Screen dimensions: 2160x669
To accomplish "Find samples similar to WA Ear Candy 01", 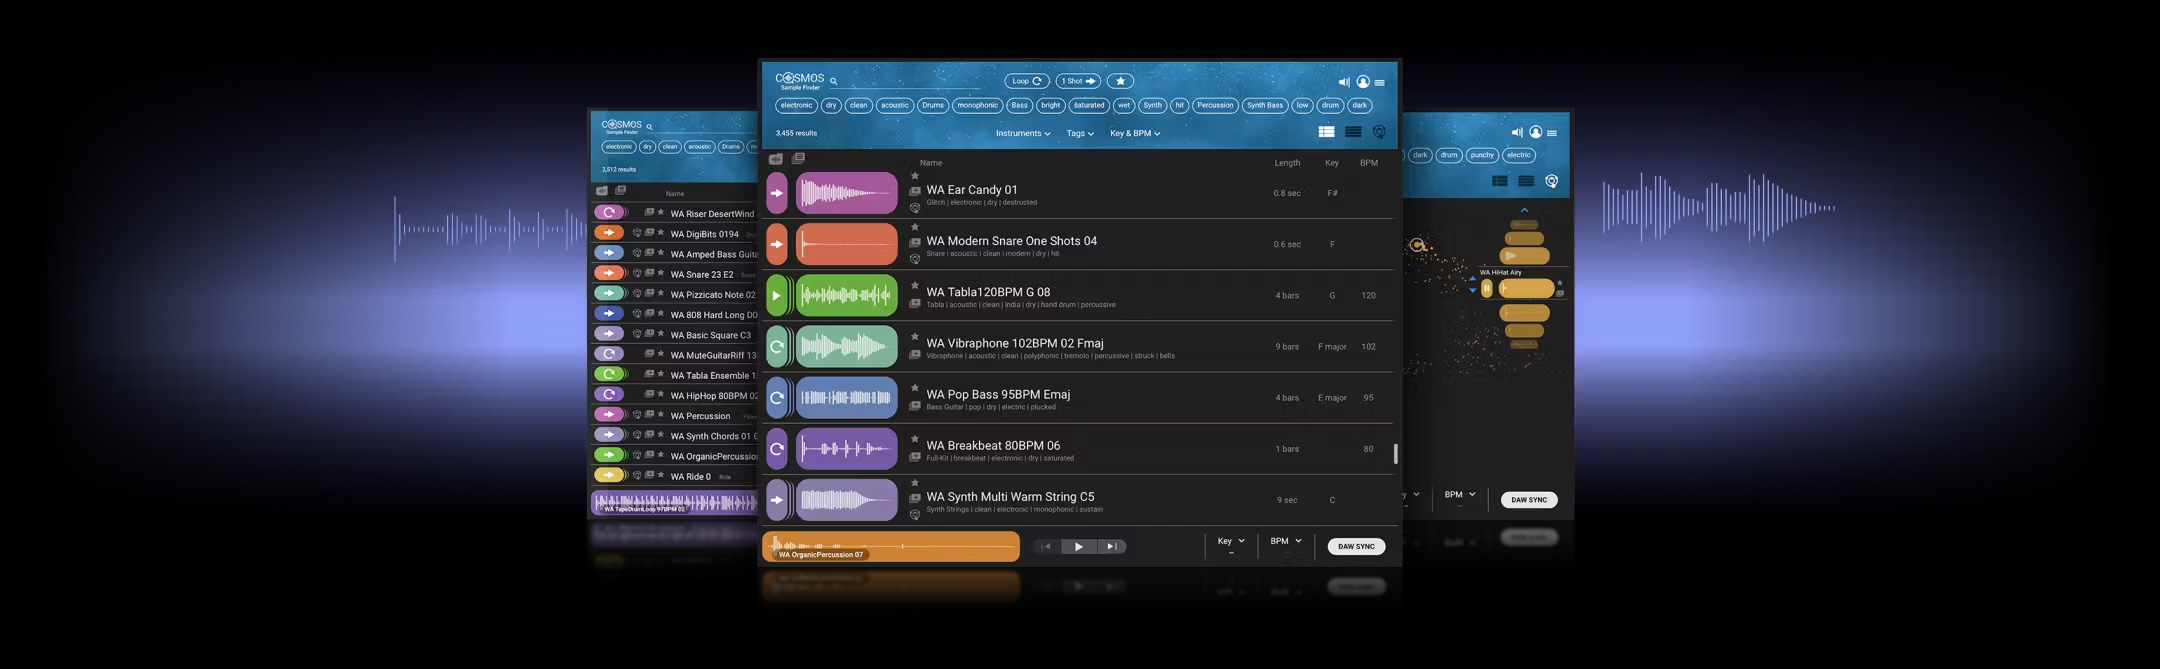I will click(915, 208).
